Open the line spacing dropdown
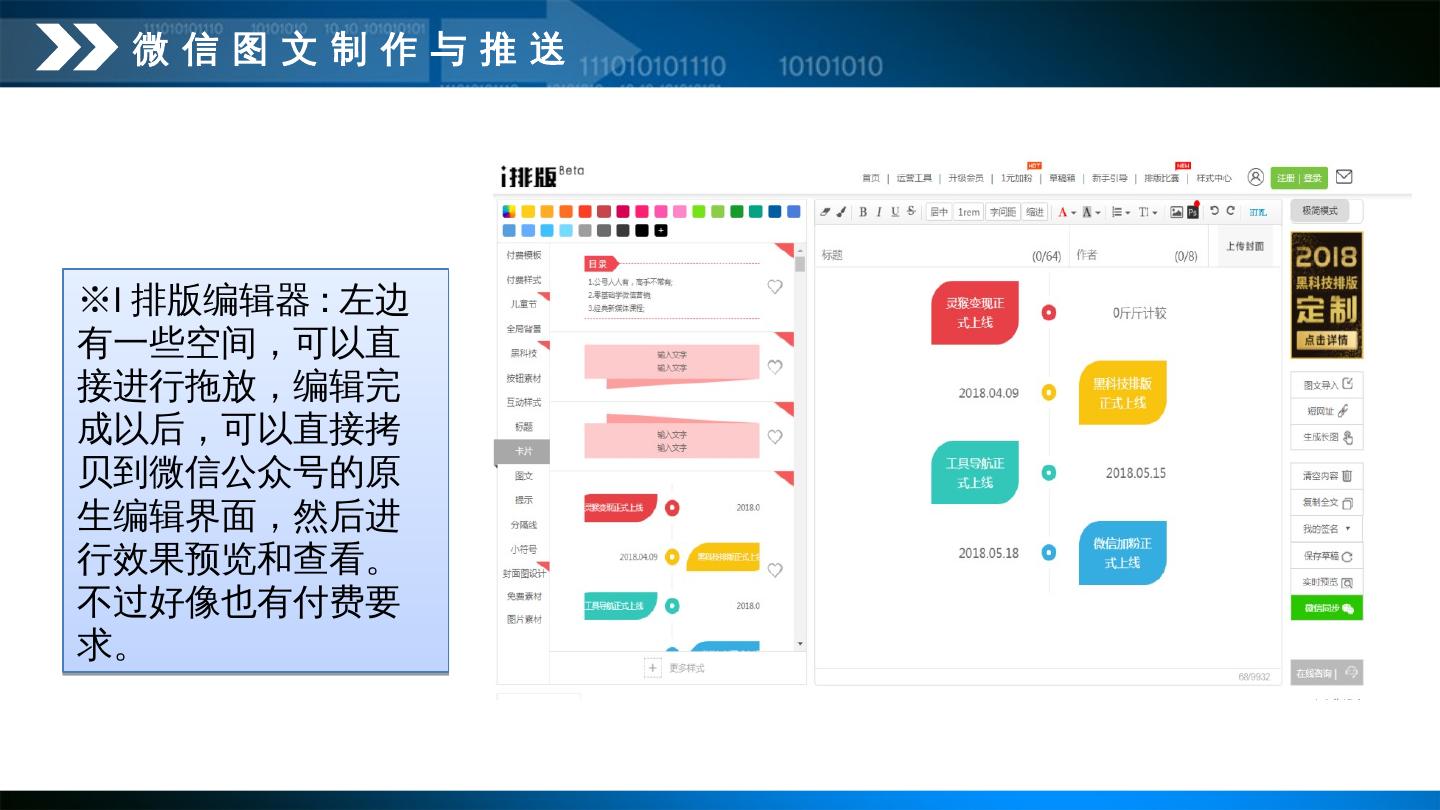 (1121, 212)
